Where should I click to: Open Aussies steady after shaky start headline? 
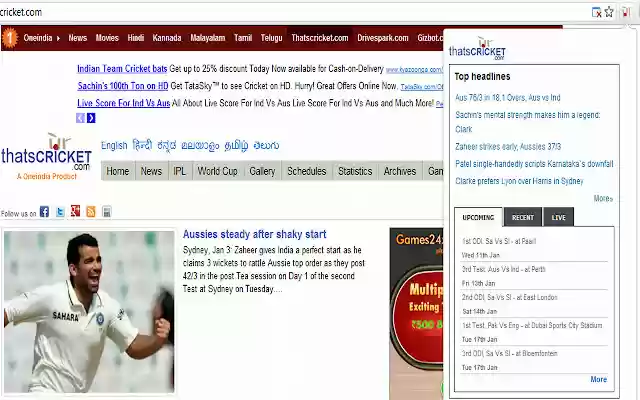[255, 234]
